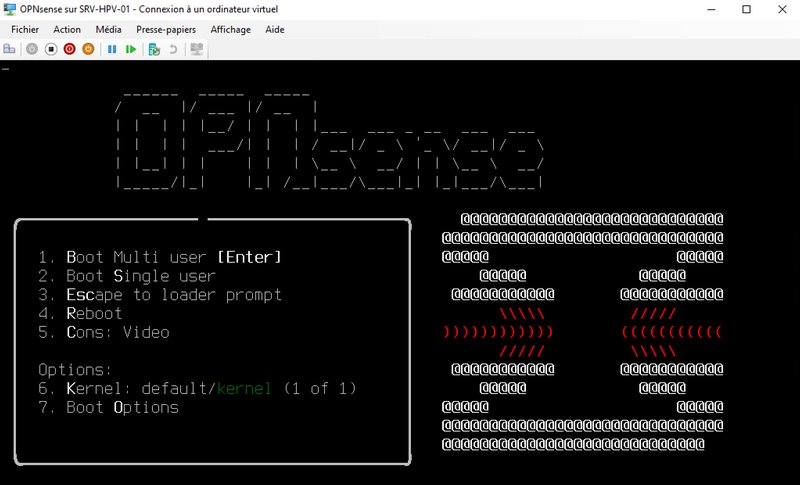This screenshot has height=485, width=800.
Task: Open the Fichier menu
Action: click(24, 30)
